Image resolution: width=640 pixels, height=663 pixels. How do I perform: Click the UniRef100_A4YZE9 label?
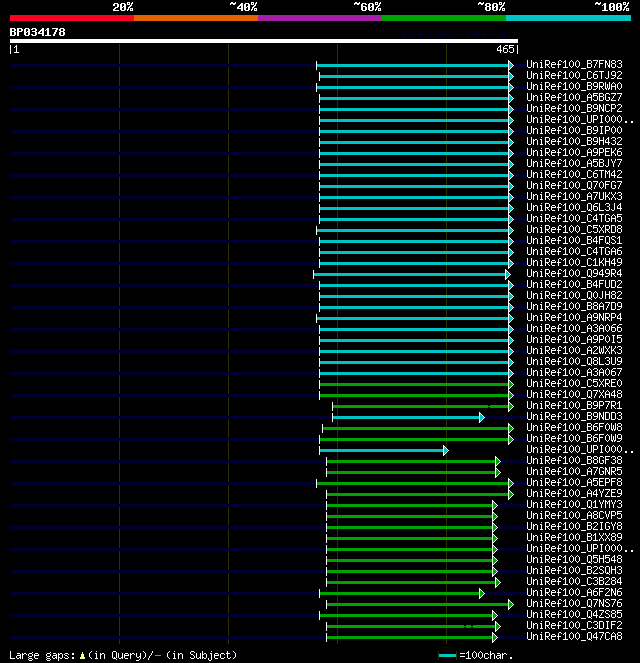574,493
